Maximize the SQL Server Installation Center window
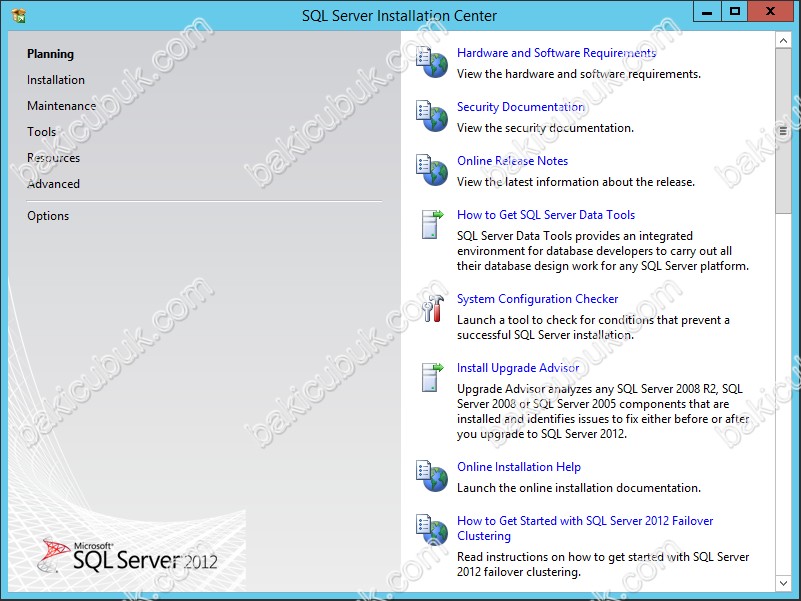Image resolution: width=801 pixels, height=601 pixels. [735, 12]
